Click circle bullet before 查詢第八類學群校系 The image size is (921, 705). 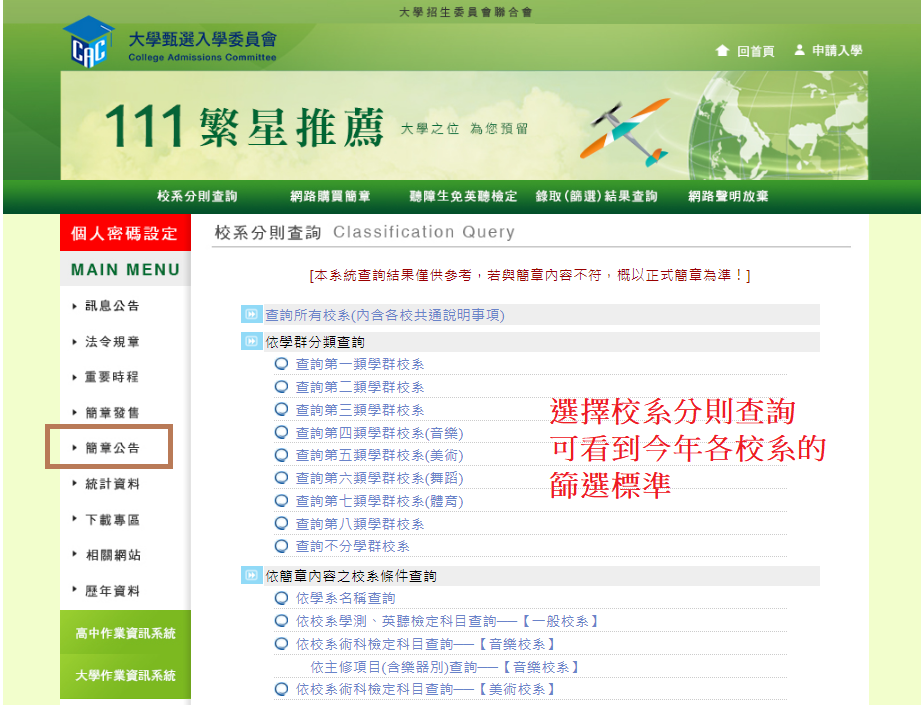click(x=281, y=523)
